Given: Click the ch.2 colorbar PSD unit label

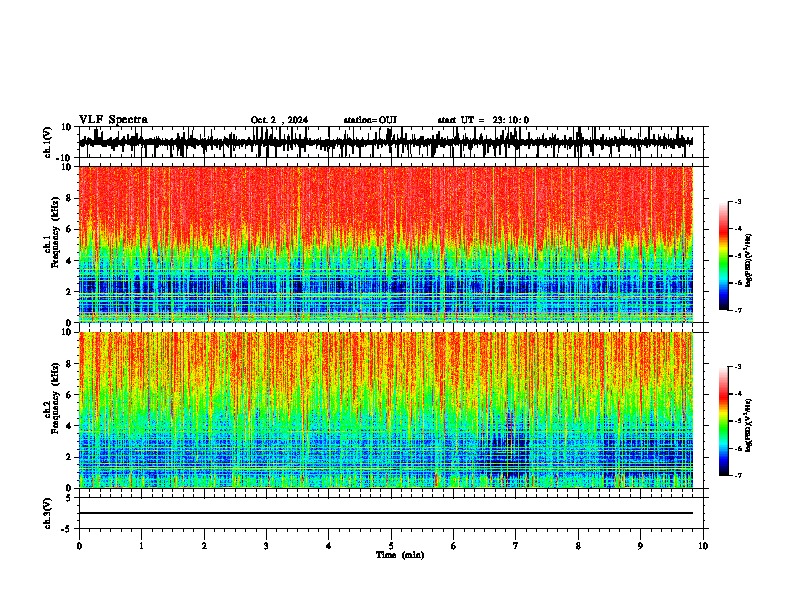Looking at the screenshot, I should pos(748,425).
